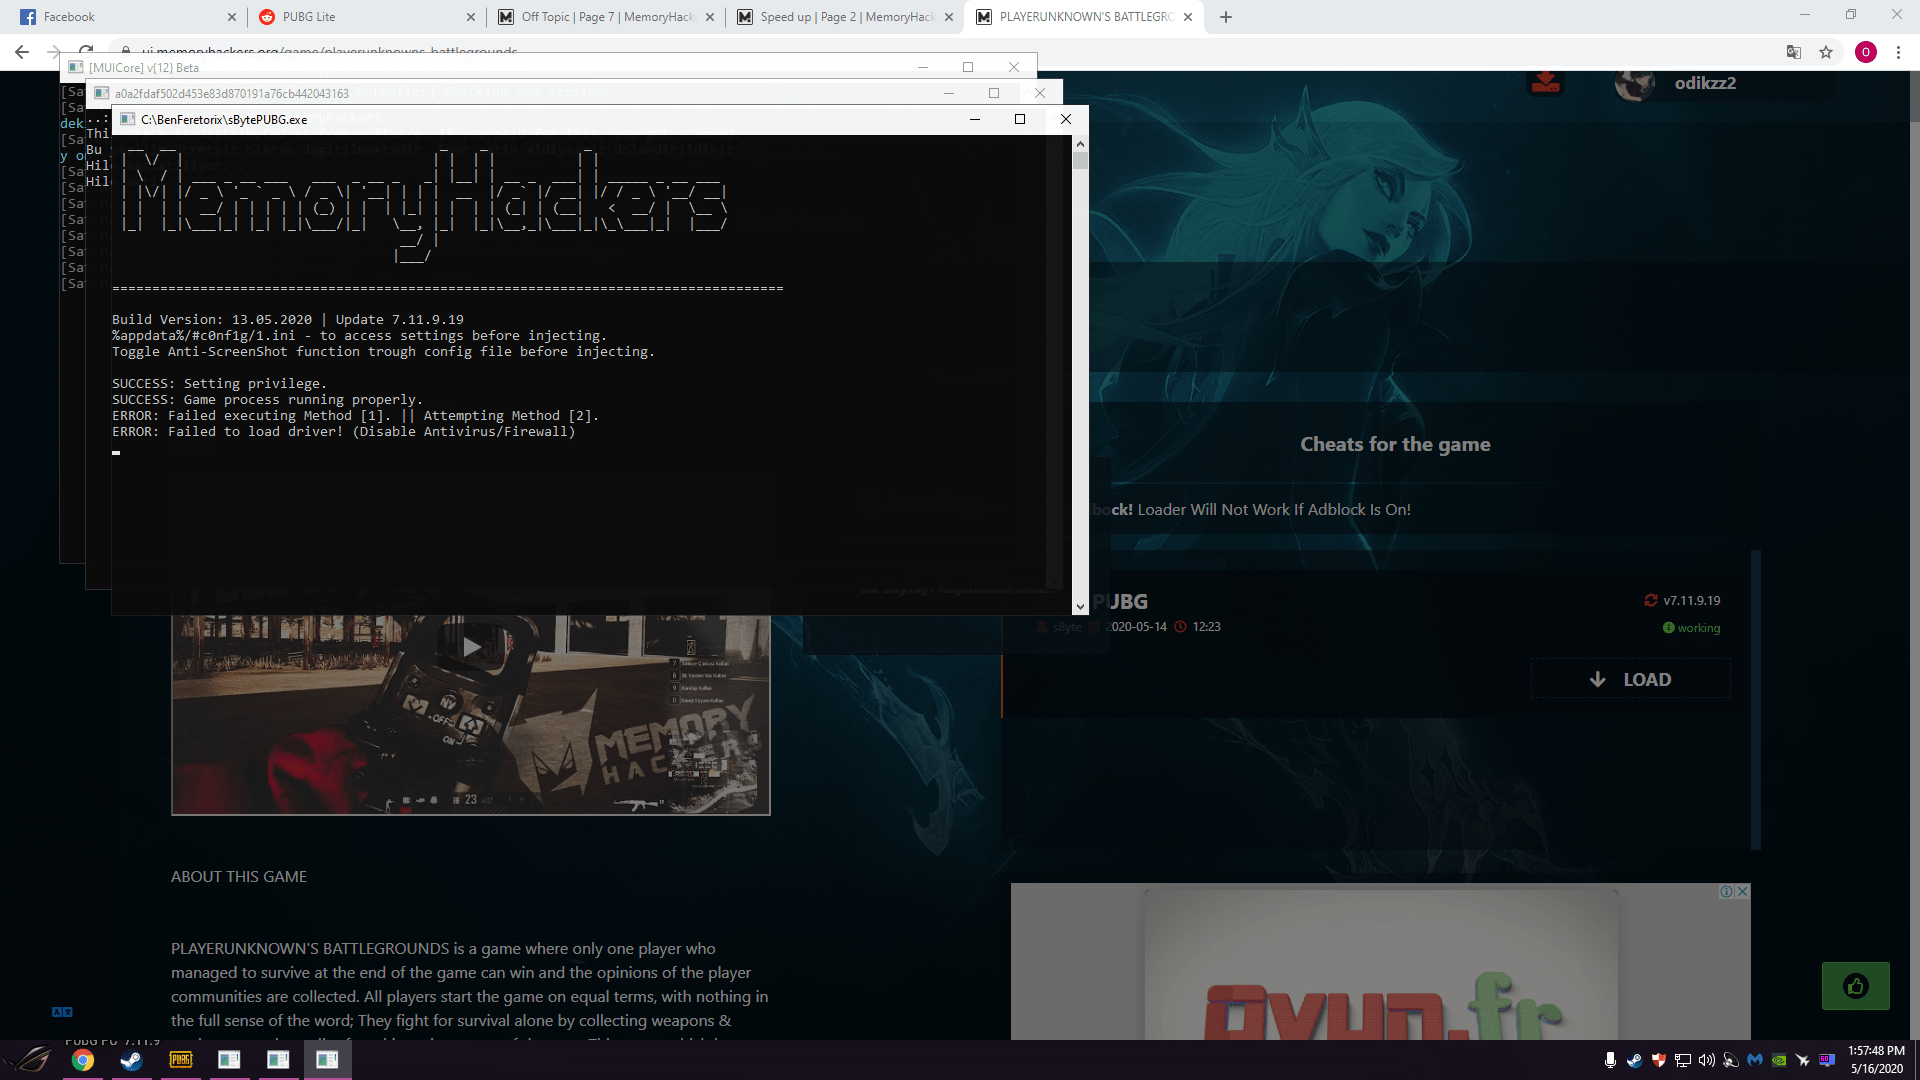The height and width of the screenshot is (1080, 1920).
Task: Maximize the sBytePUBG.exe console window
Action: click(1020, 119)
